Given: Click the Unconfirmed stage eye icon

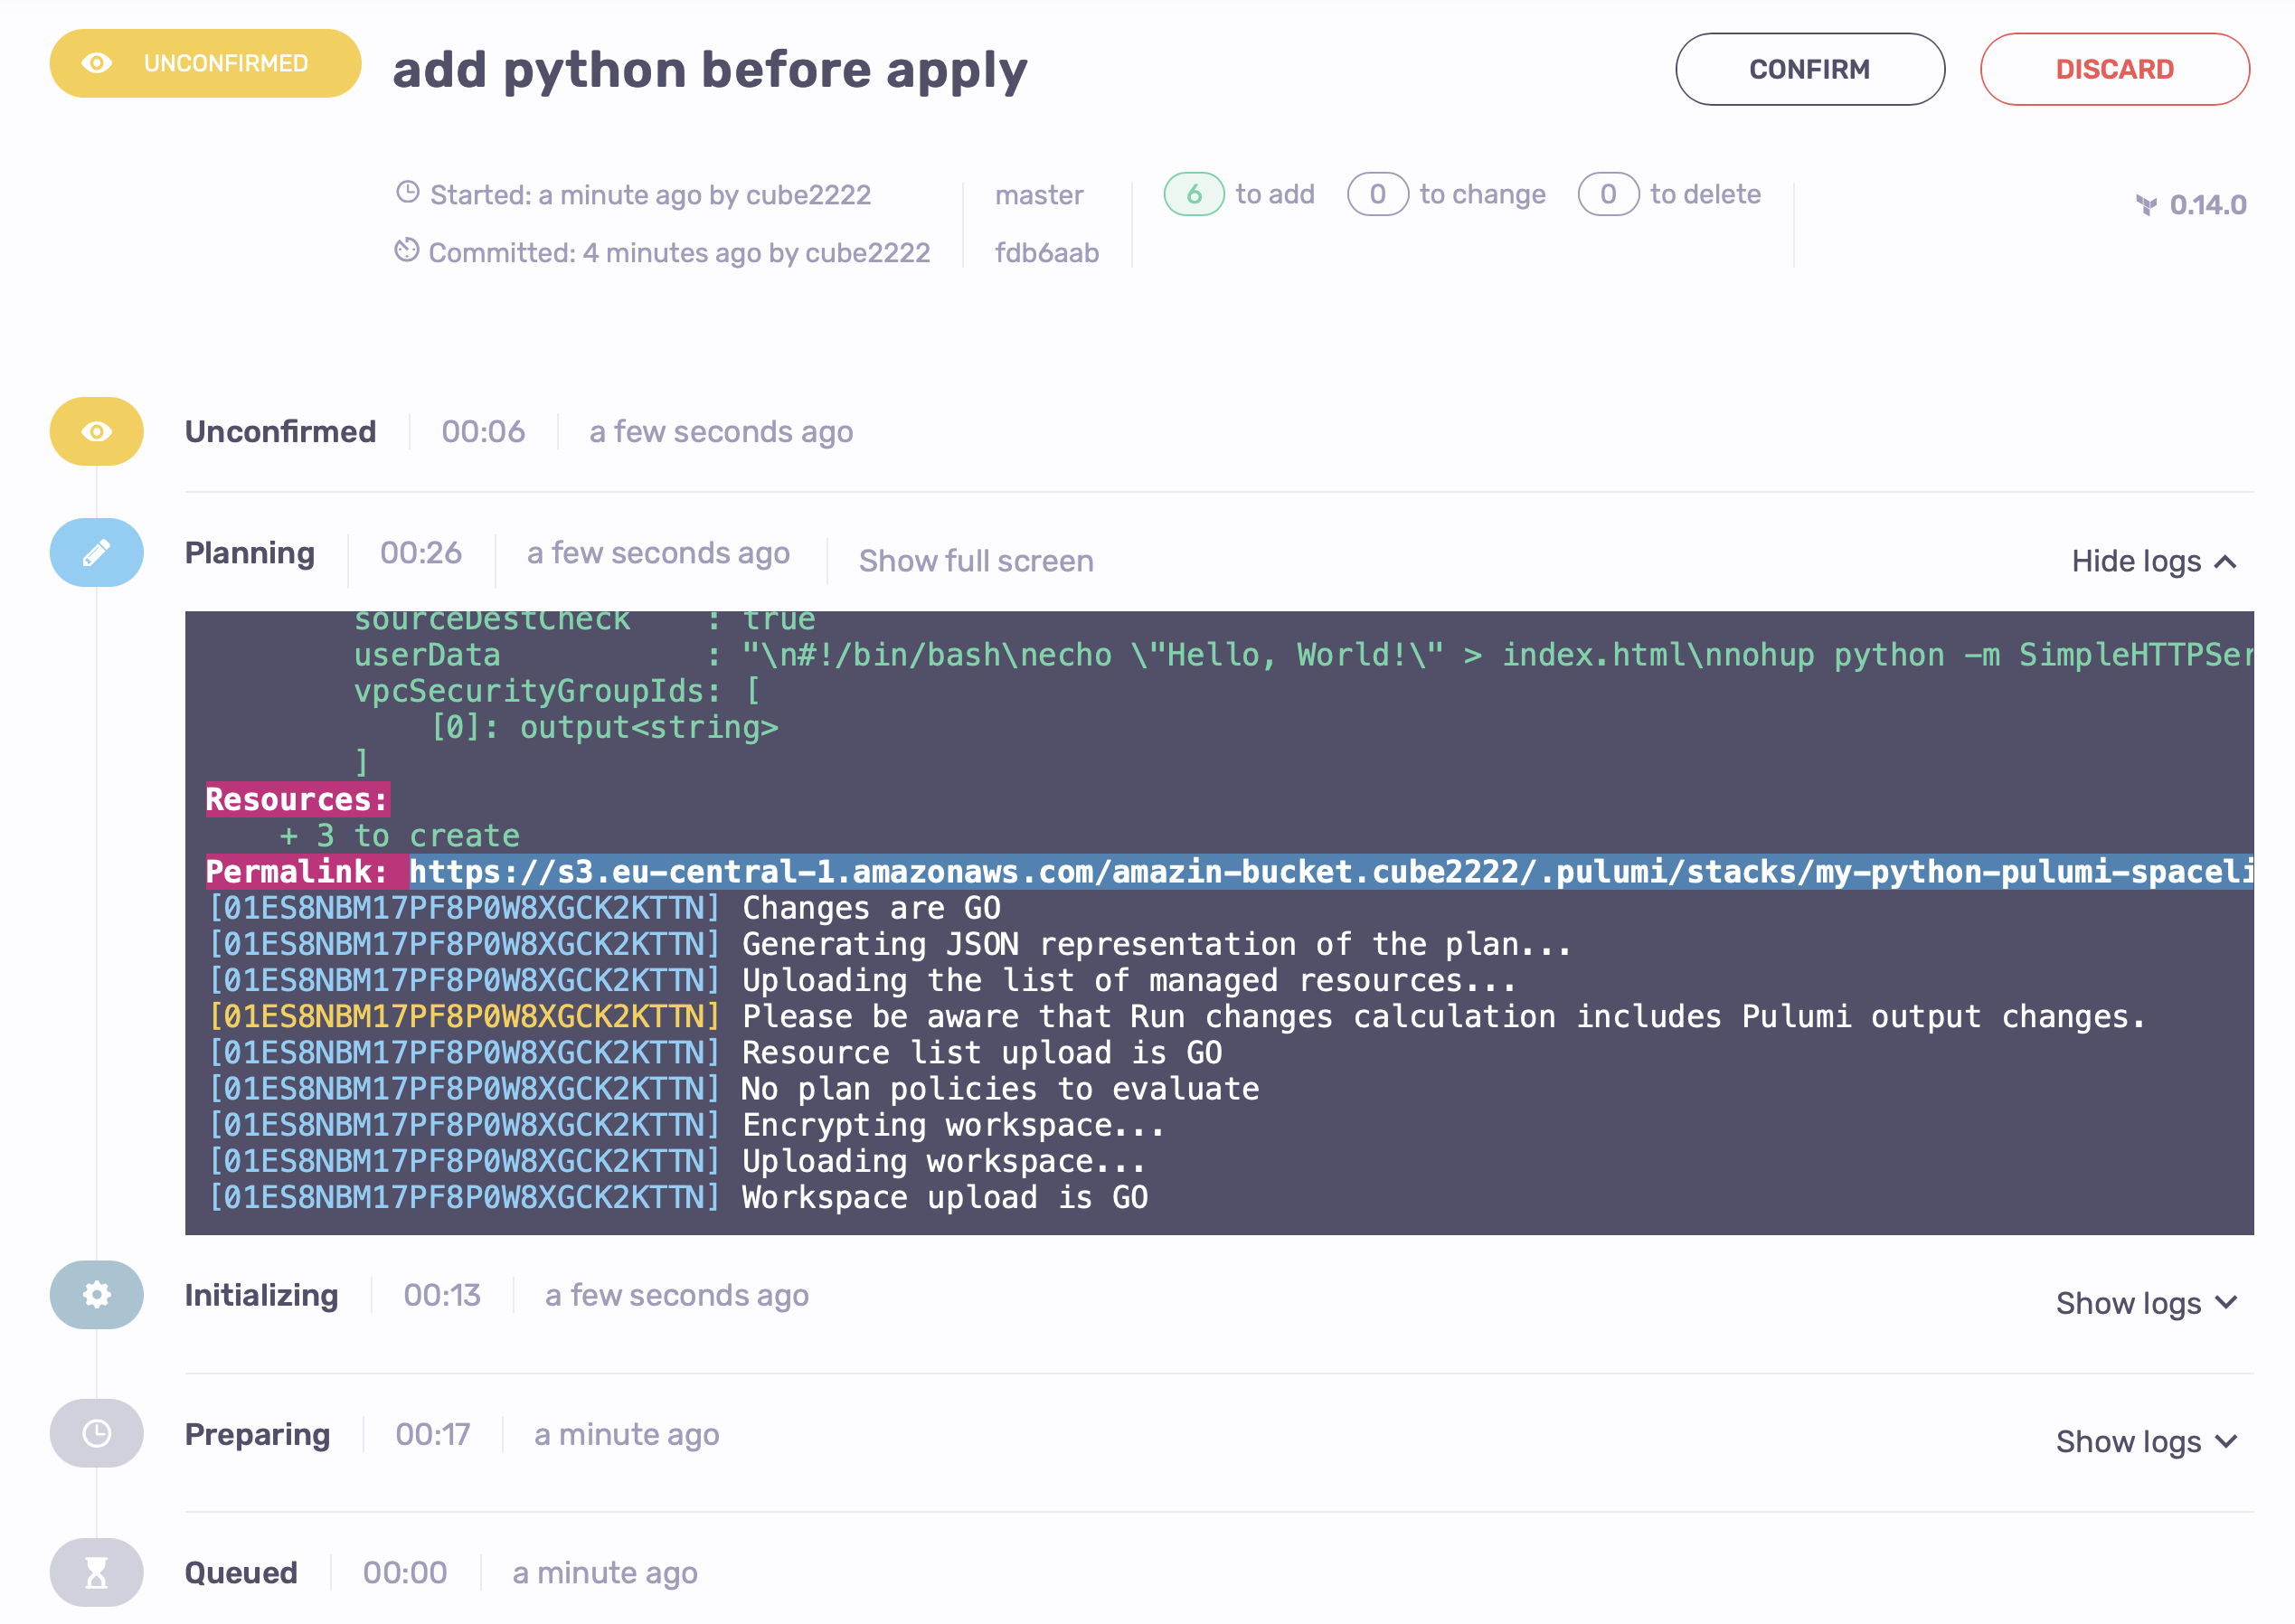Looking at the screenshot, I should click(x=96, y=431).
